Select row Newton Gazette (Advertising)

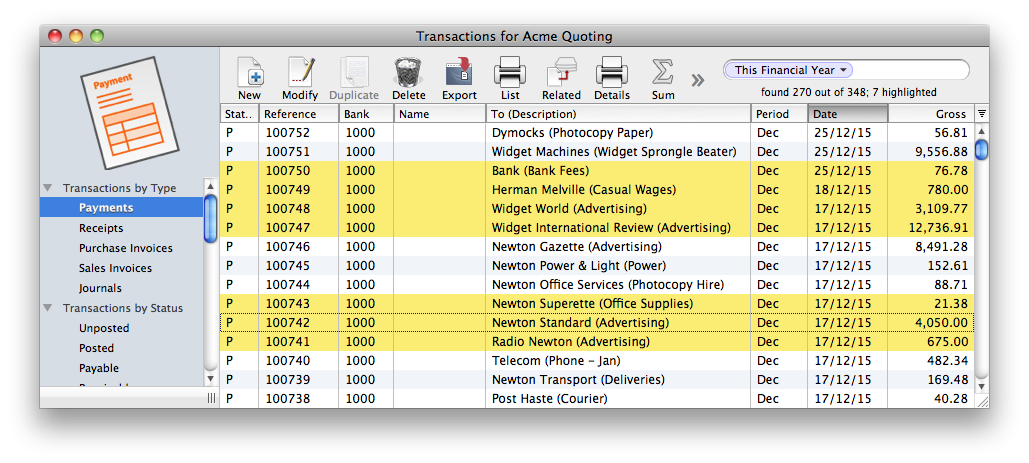[597, 247]
